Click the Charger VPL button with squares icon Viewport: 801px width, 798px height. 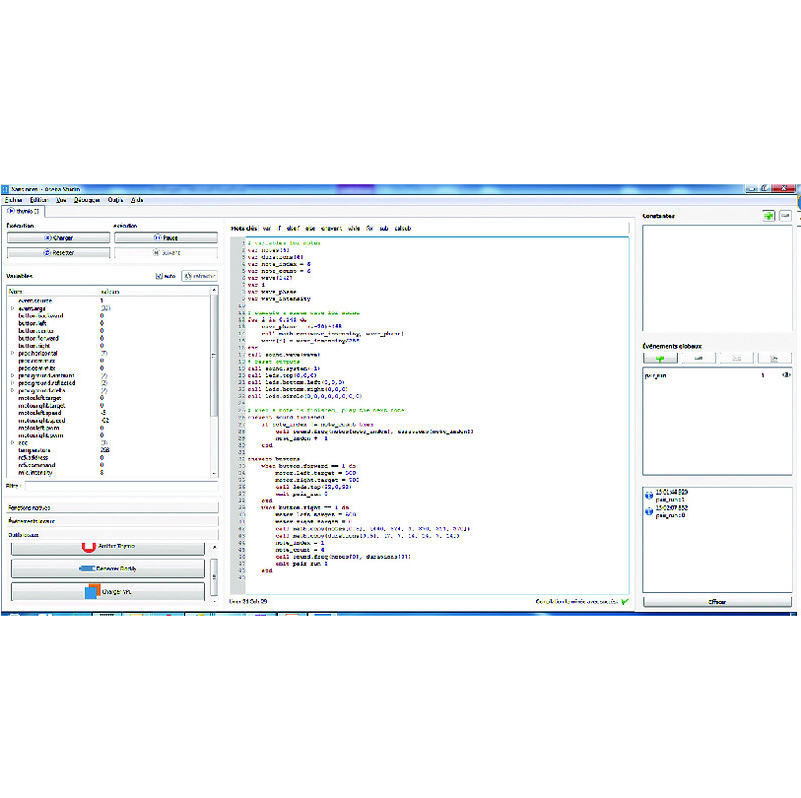(108, 592)
